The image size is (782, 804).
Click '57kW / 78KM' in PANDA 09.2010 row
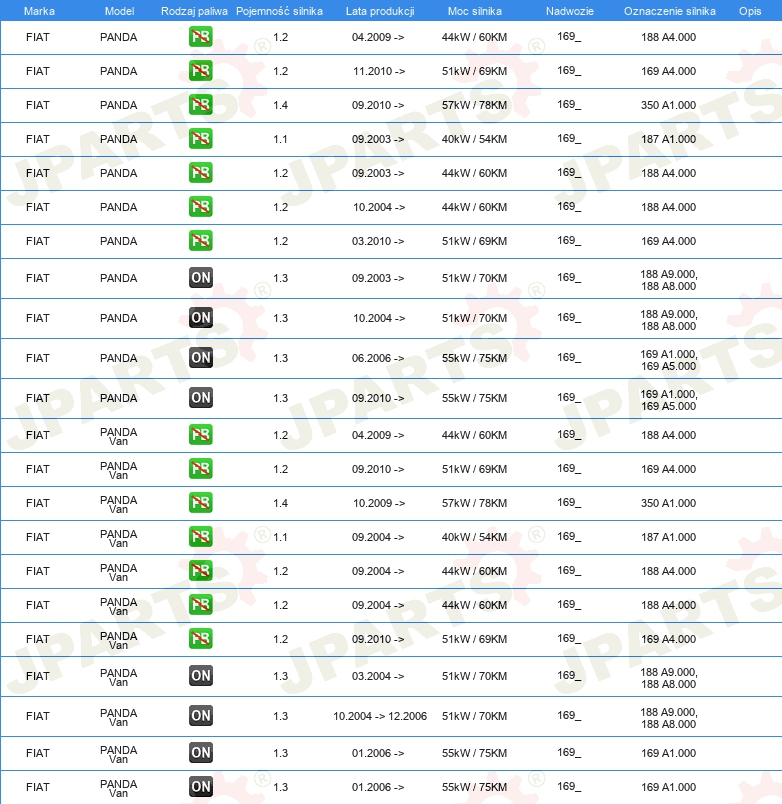(474, 105)
